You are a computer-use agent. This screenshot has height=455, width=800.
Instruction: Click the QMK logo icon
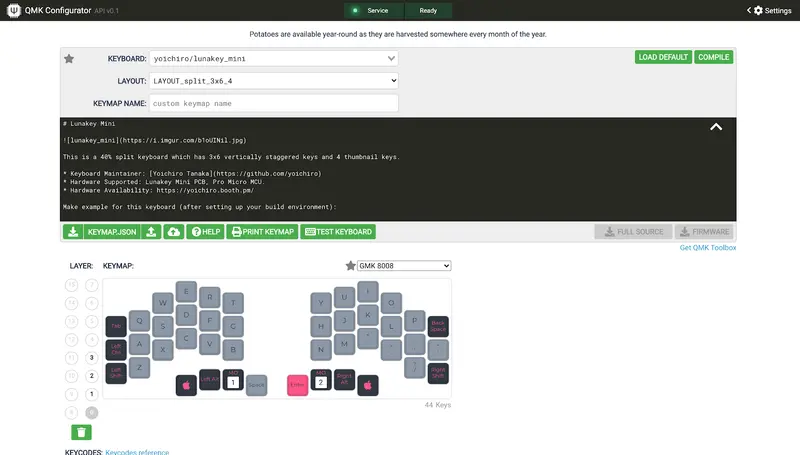tap(14, 10)
